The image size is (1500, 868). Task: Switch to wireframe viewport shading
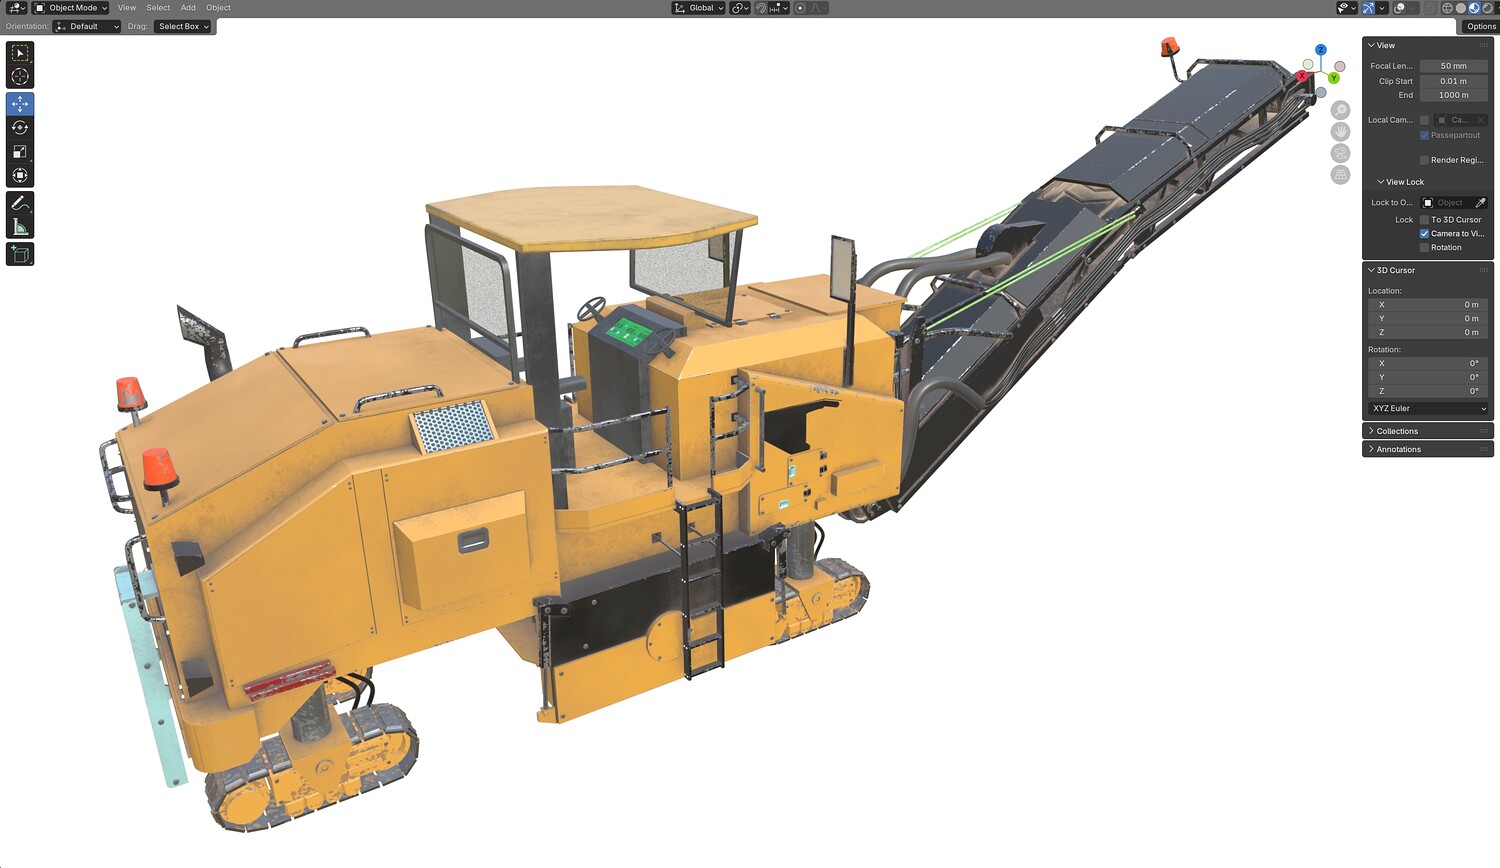(x=1447, y=8)
